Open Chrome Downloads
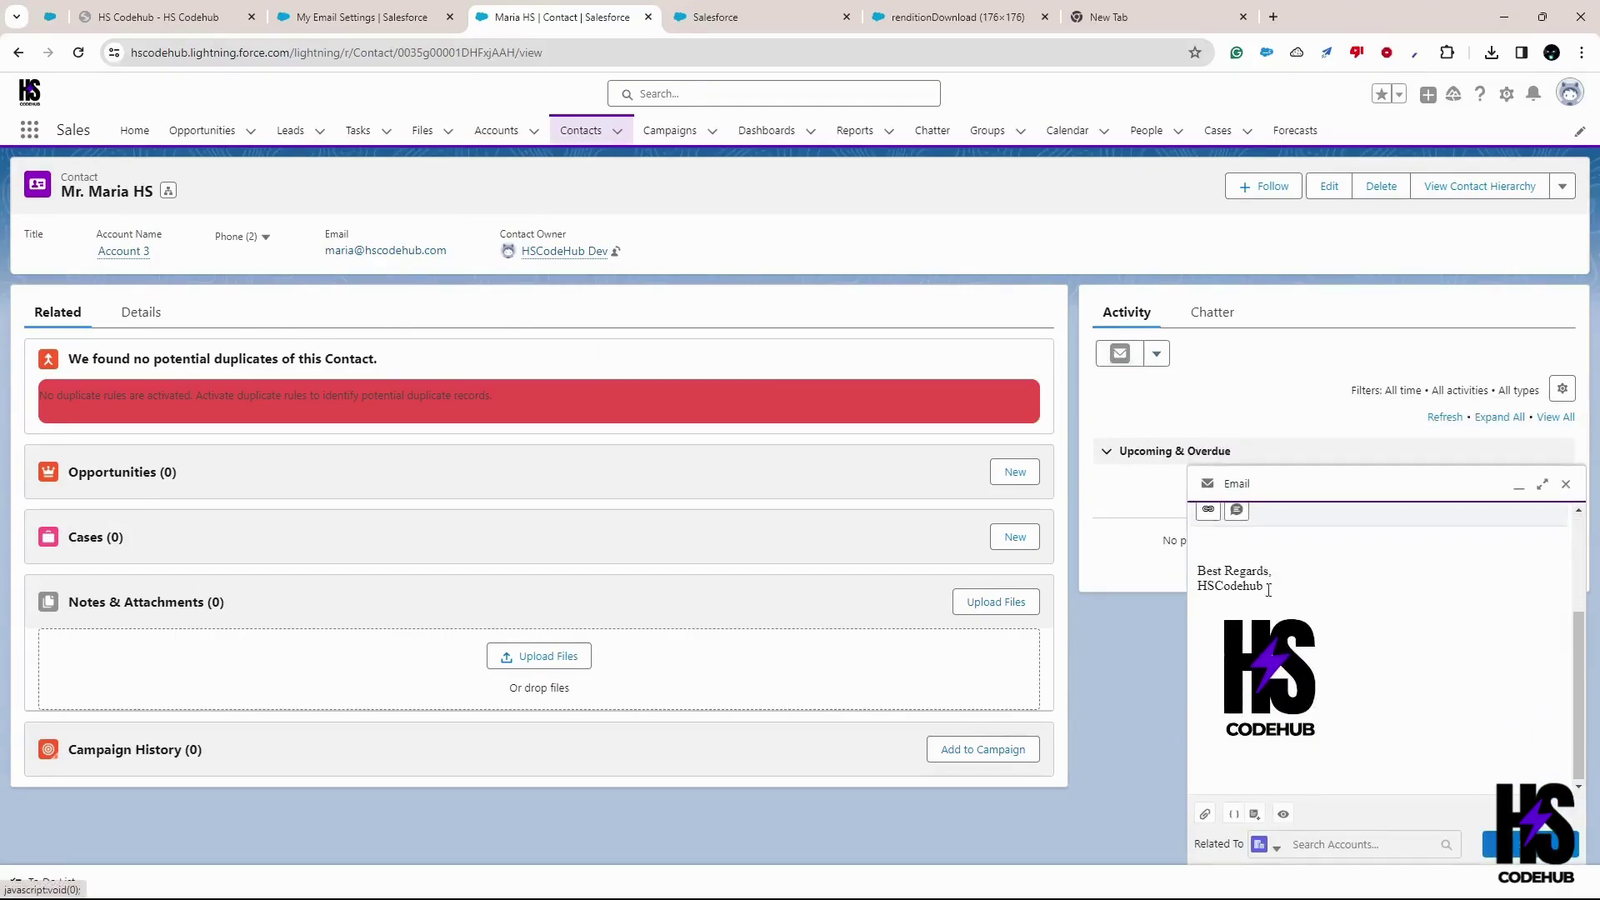This screenshot has width=1600, height=900. (1491, 52)
